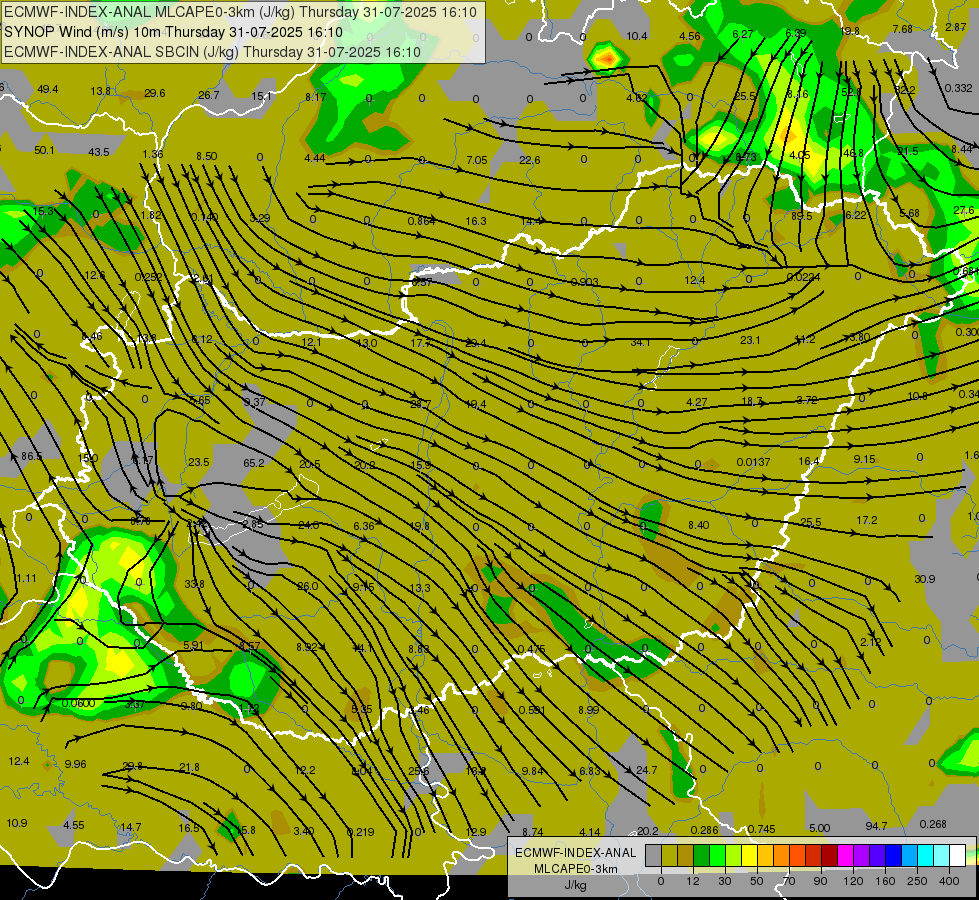Click the map value 9.96
The height and width of the screenshot is (900, 979).
coord(76,764)
